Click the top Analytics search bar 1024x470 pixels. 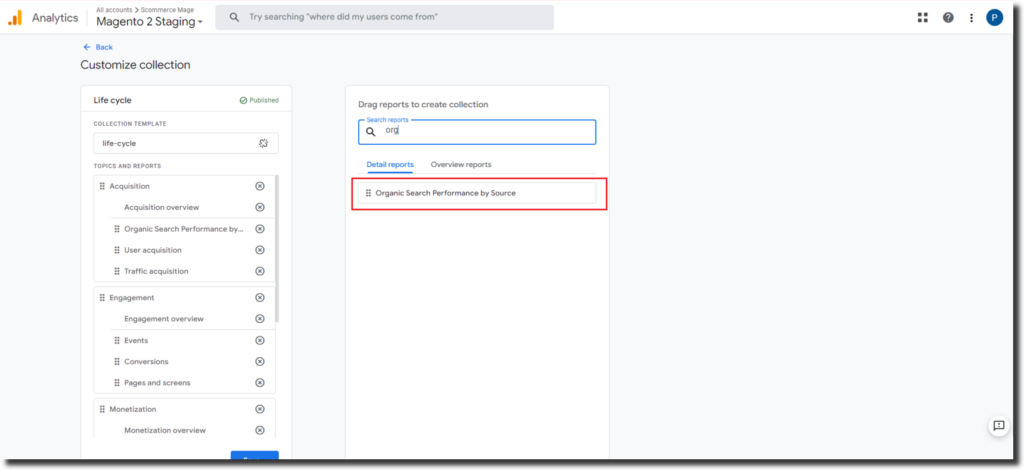[x=385, y=17]
